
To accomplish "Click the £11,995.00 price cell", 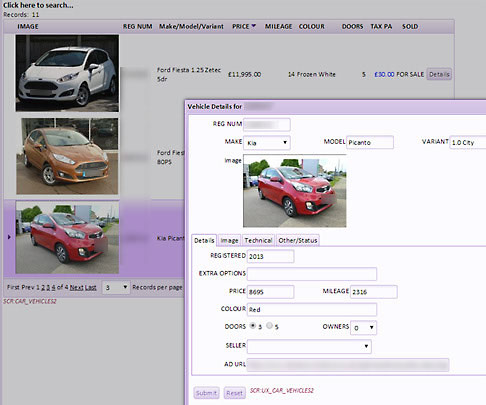I will [244, 74].
